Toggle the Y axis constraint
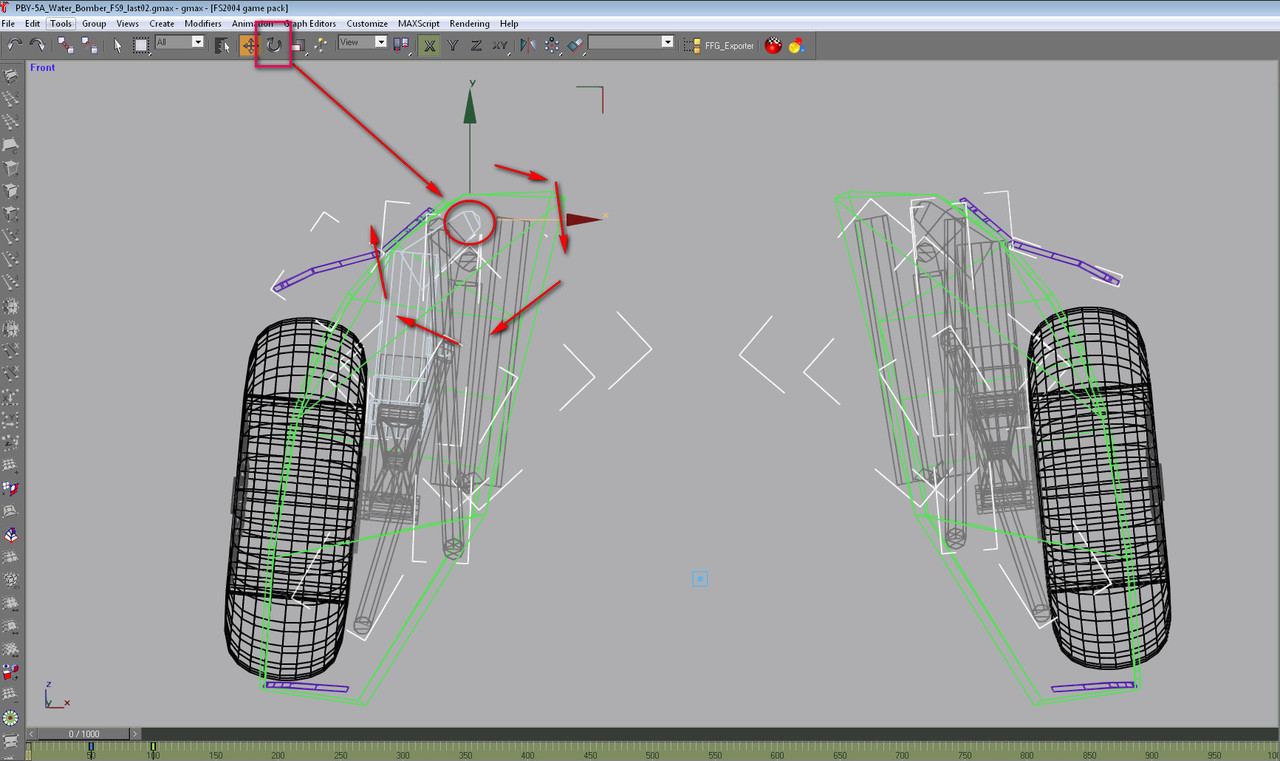1280x761 pixels. [453, 45]
